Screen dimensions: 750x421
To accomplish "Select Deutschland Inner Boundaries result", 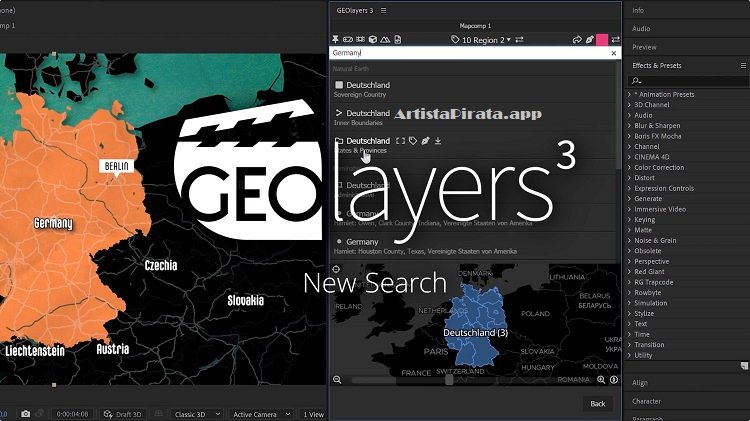I will [x=474, y=117].
